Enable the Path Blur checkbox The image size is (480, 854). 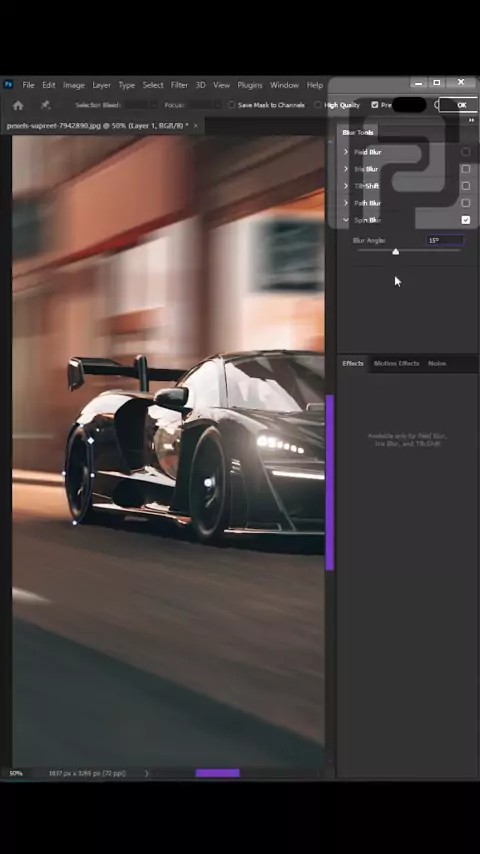(465, 203)
